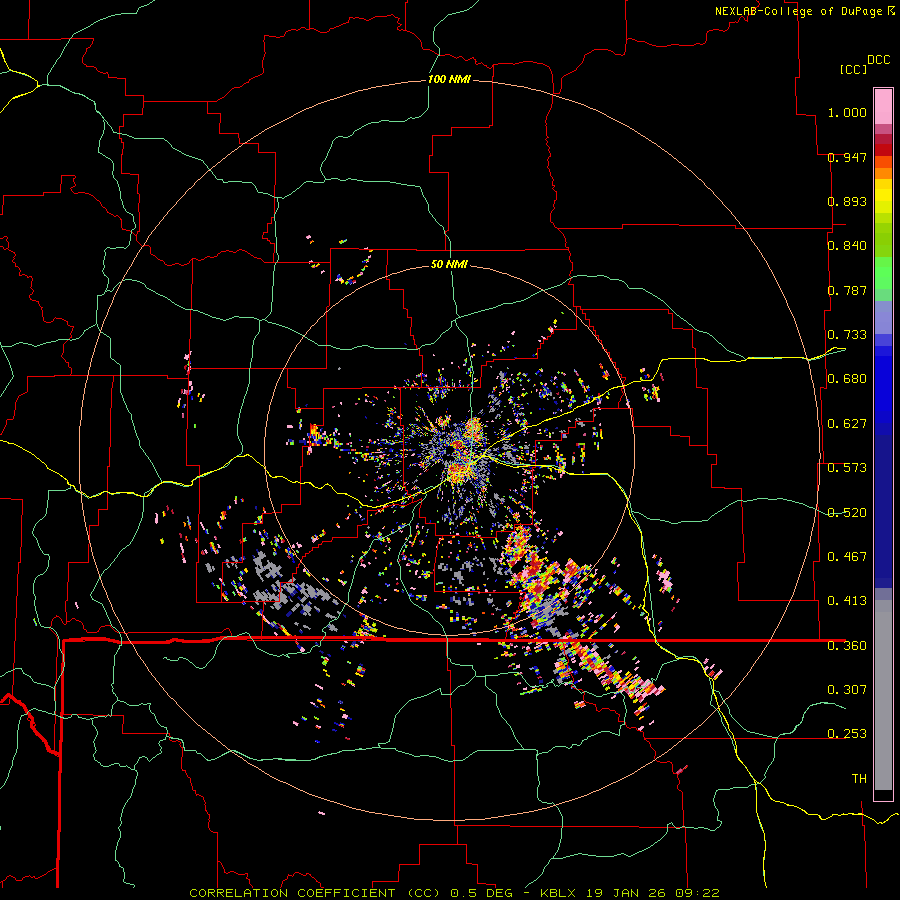Click the "0.5 DEG" elevation angle text

[481, 893]
